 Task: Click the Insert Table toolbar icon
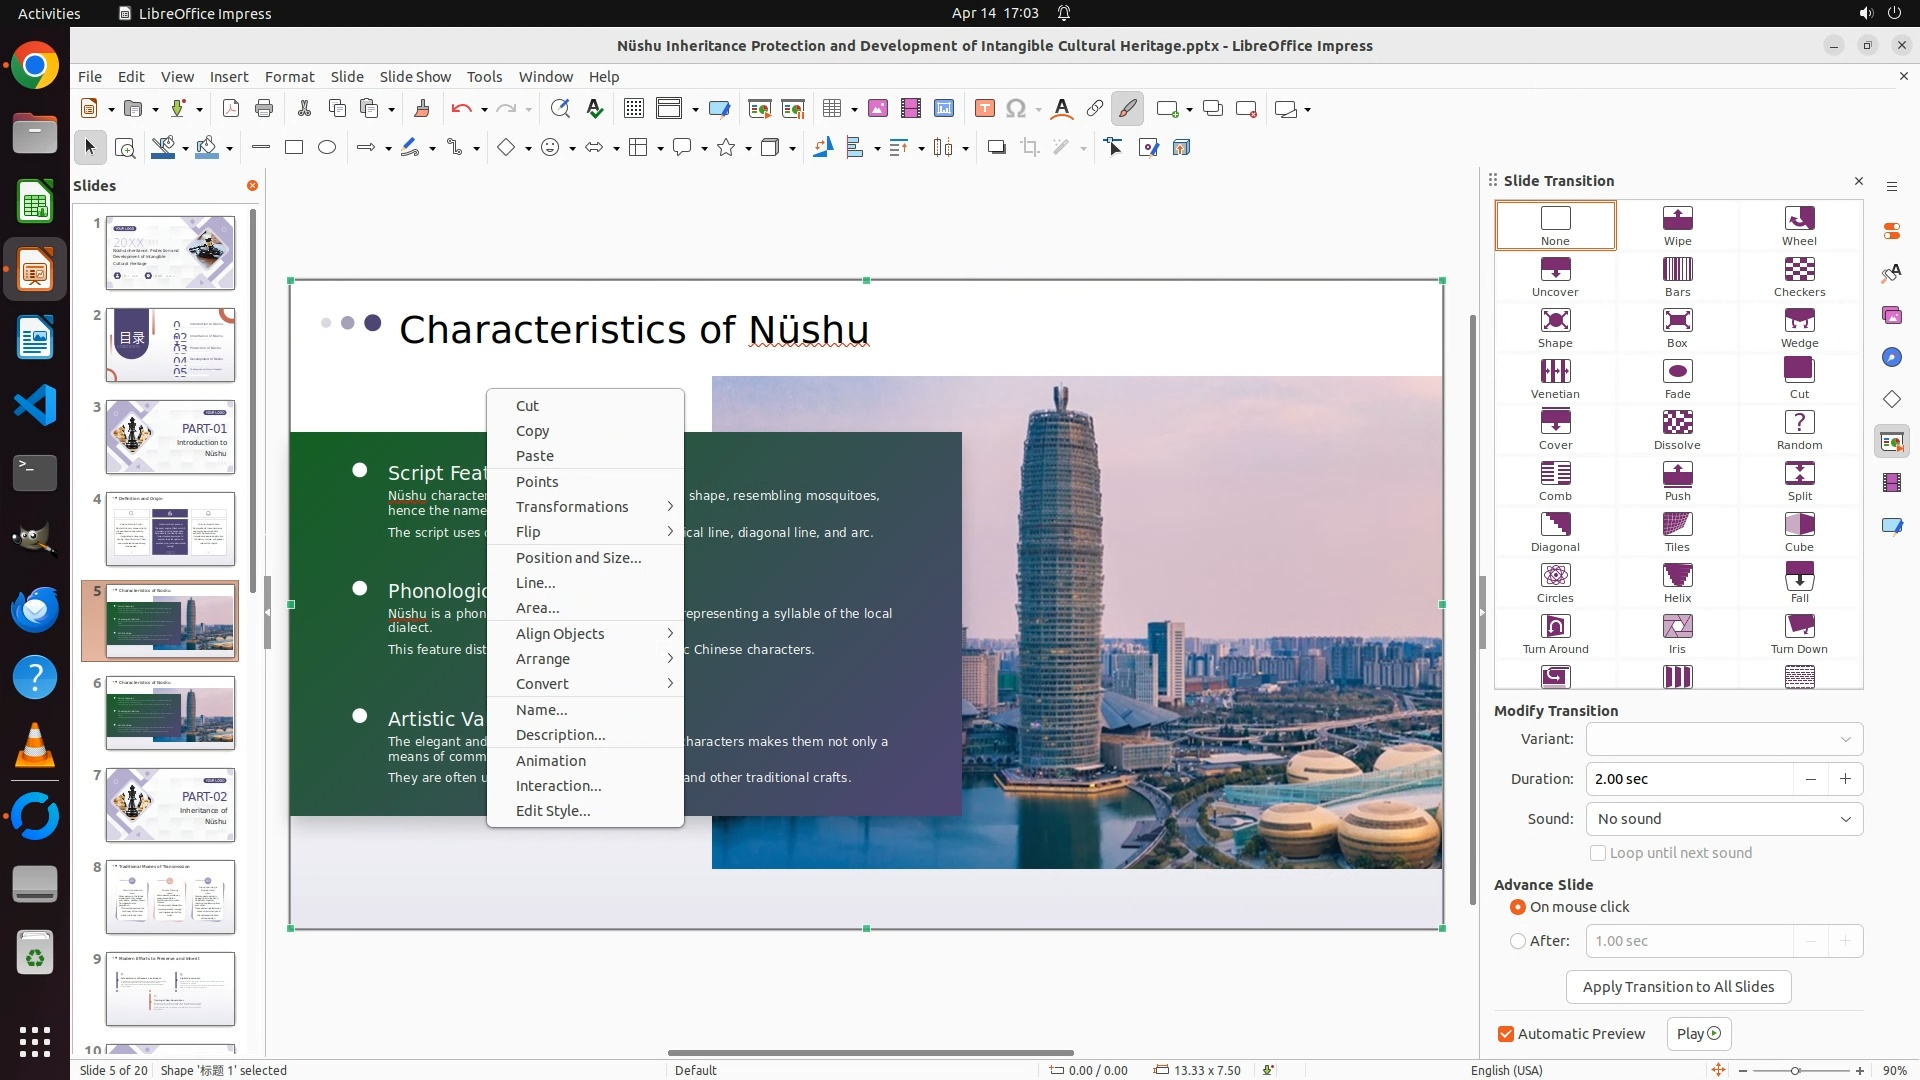tap(831, 109)
